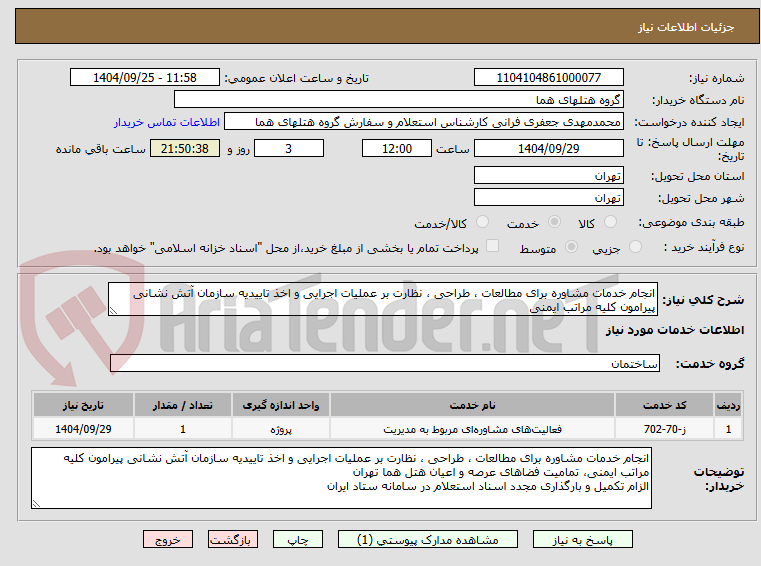The width and height of the screenshot is (761, 566).
Task: Click the تاریخ نیاز column header
Action: coord(83,405)
